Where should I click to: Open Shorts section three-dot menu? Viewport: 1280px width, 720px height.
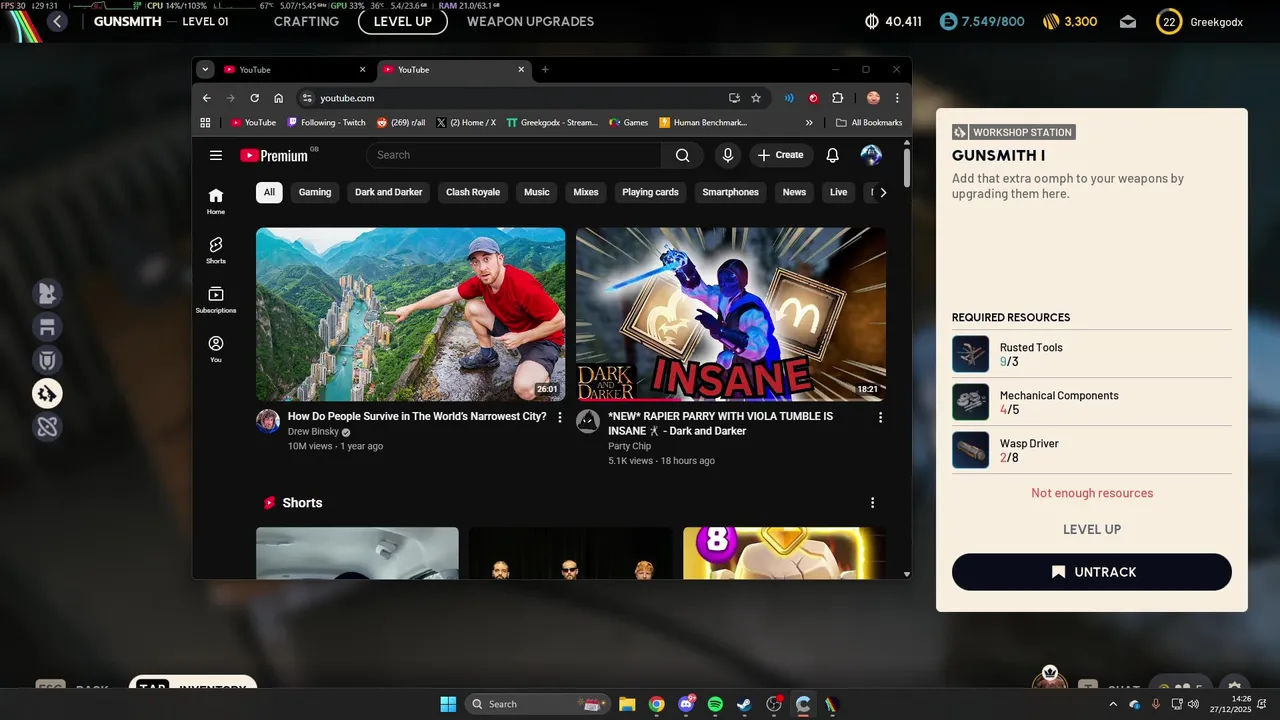872,503
